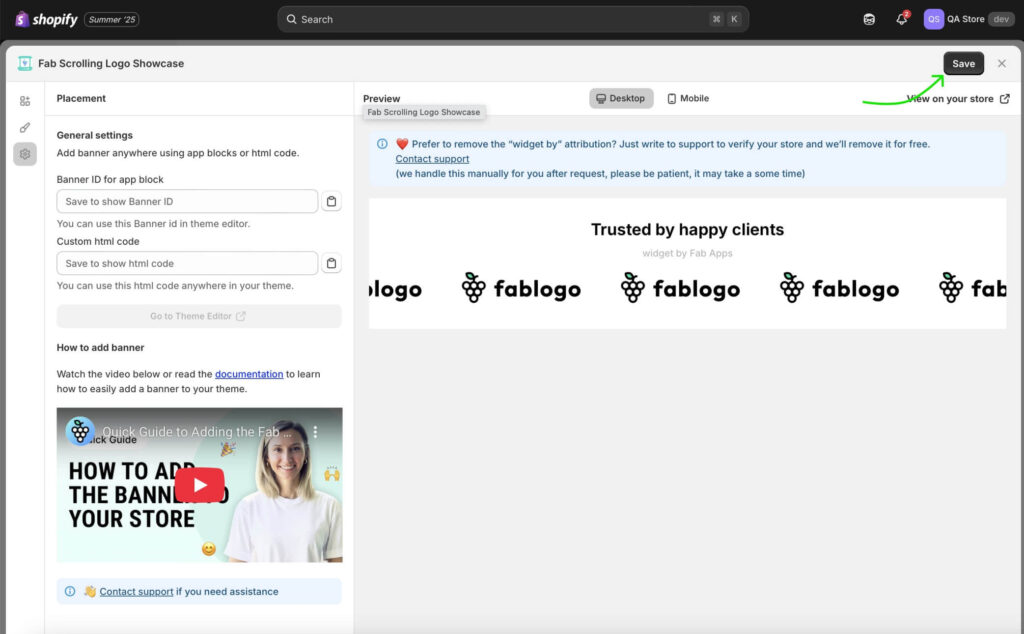Click the Shopify logo
This screenshot has width=1024, height=634.
pos(46,20)
